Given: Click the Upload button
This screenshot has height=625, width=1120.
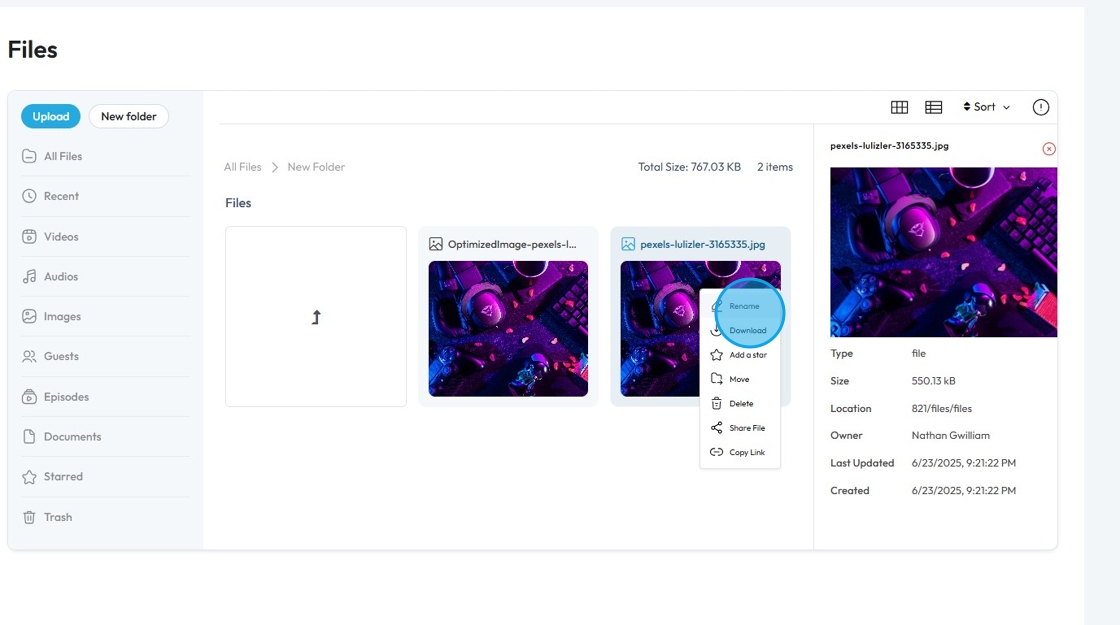Looking at the screenshot, I should pos(51,116).
